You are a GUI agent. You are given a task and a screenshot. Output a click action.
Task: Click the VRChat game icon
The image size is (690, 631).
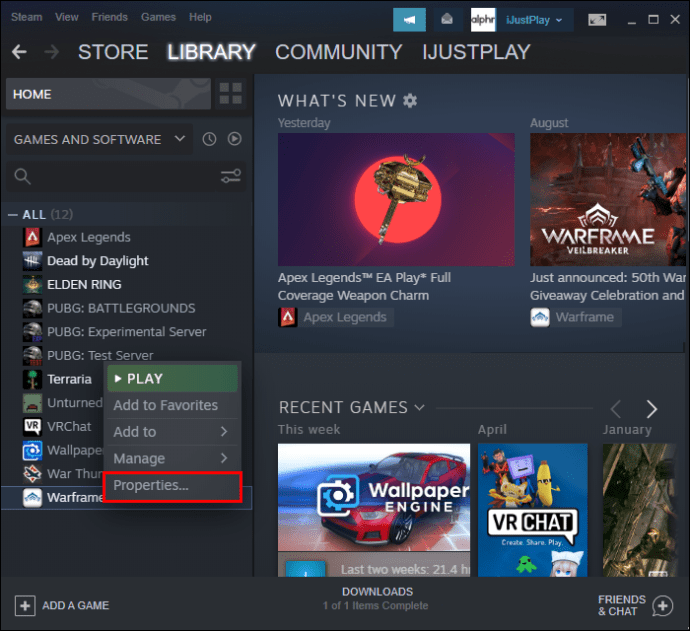click(32, 426)
